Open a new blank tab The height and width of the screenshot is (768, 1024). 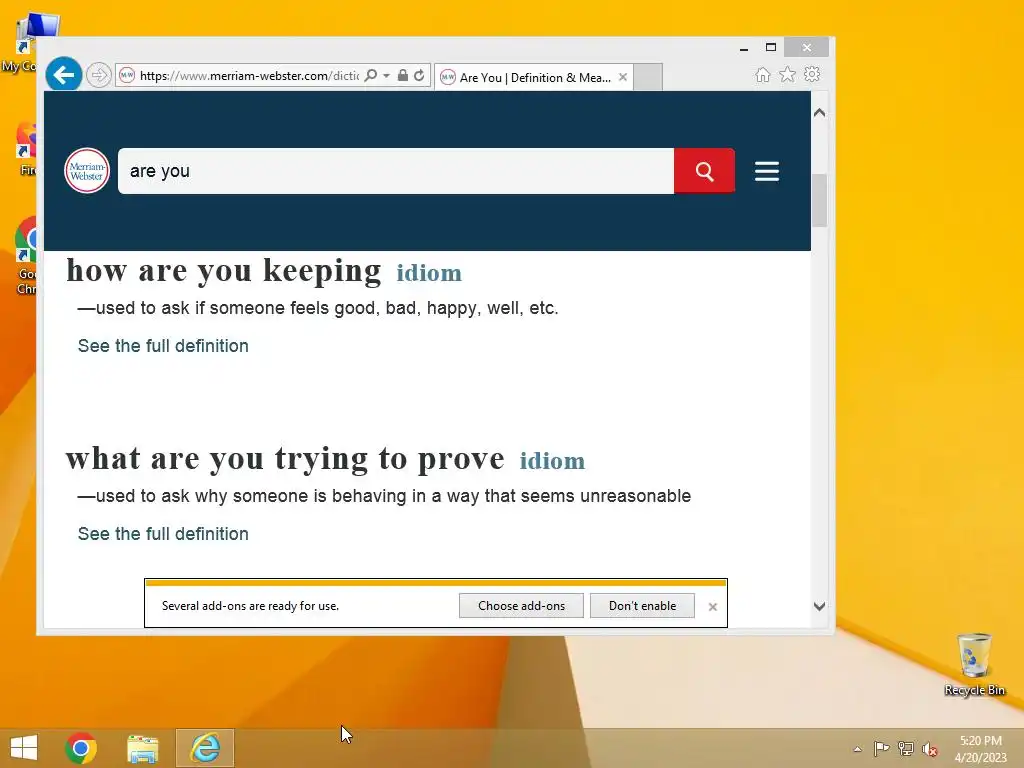pos(648,77)
